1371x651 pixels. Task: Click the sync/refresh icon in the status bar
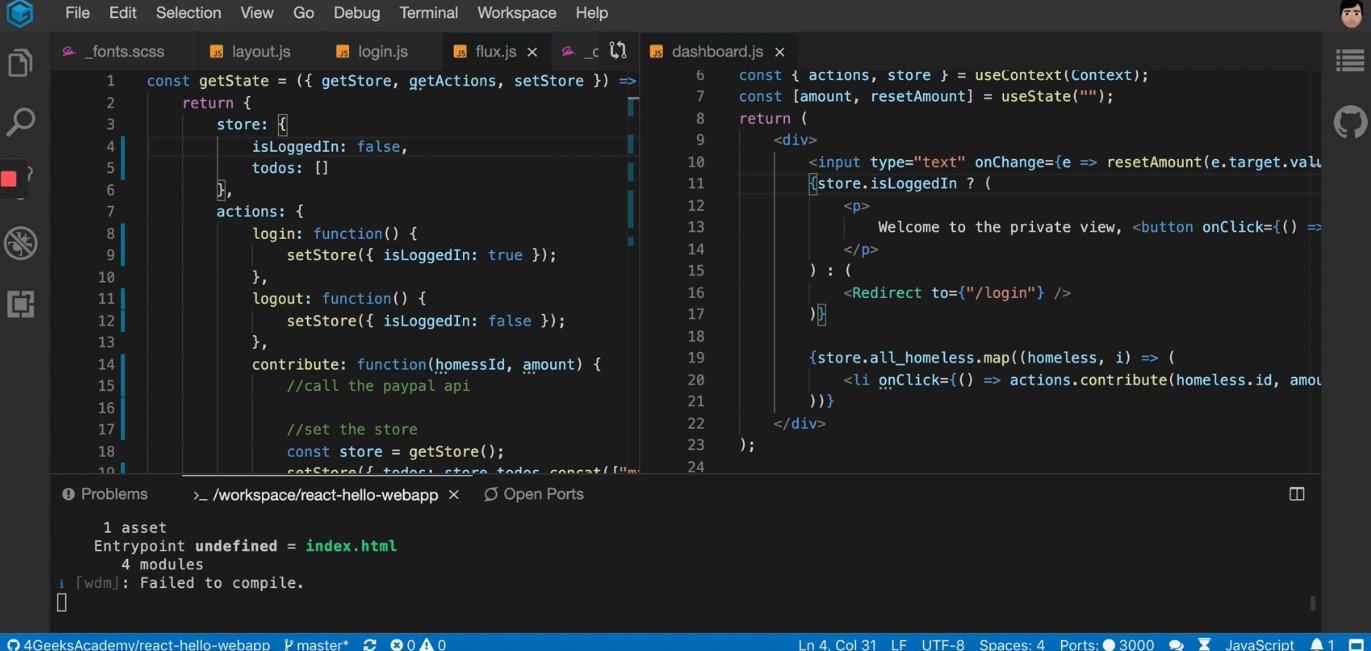point(369,644)
